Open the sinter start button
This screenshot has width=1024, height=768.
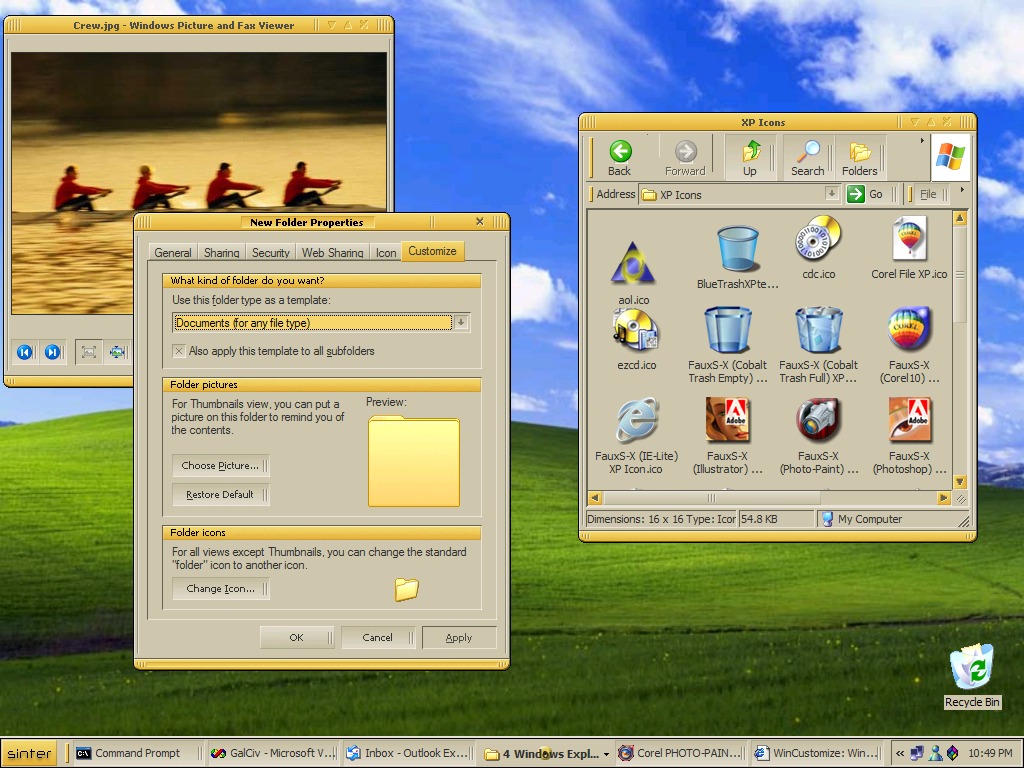(x=29, y=754)
